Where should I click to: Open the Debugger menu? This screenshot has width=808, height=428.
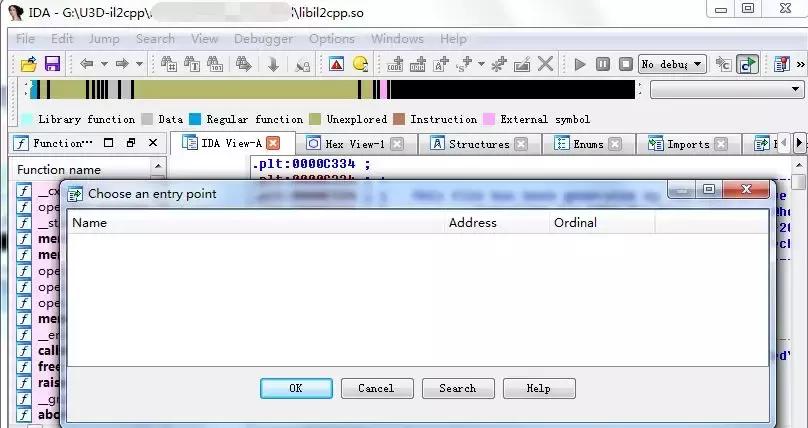[263, 39]
